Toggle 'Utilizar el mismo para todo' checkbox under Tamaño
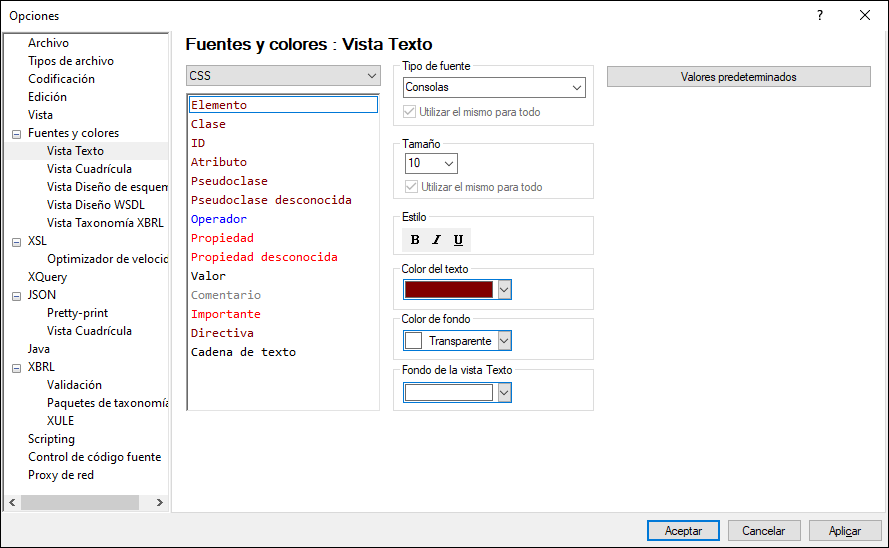Image resolution: width=889 pixels, height=548 pixels. [x=410, y=187]
